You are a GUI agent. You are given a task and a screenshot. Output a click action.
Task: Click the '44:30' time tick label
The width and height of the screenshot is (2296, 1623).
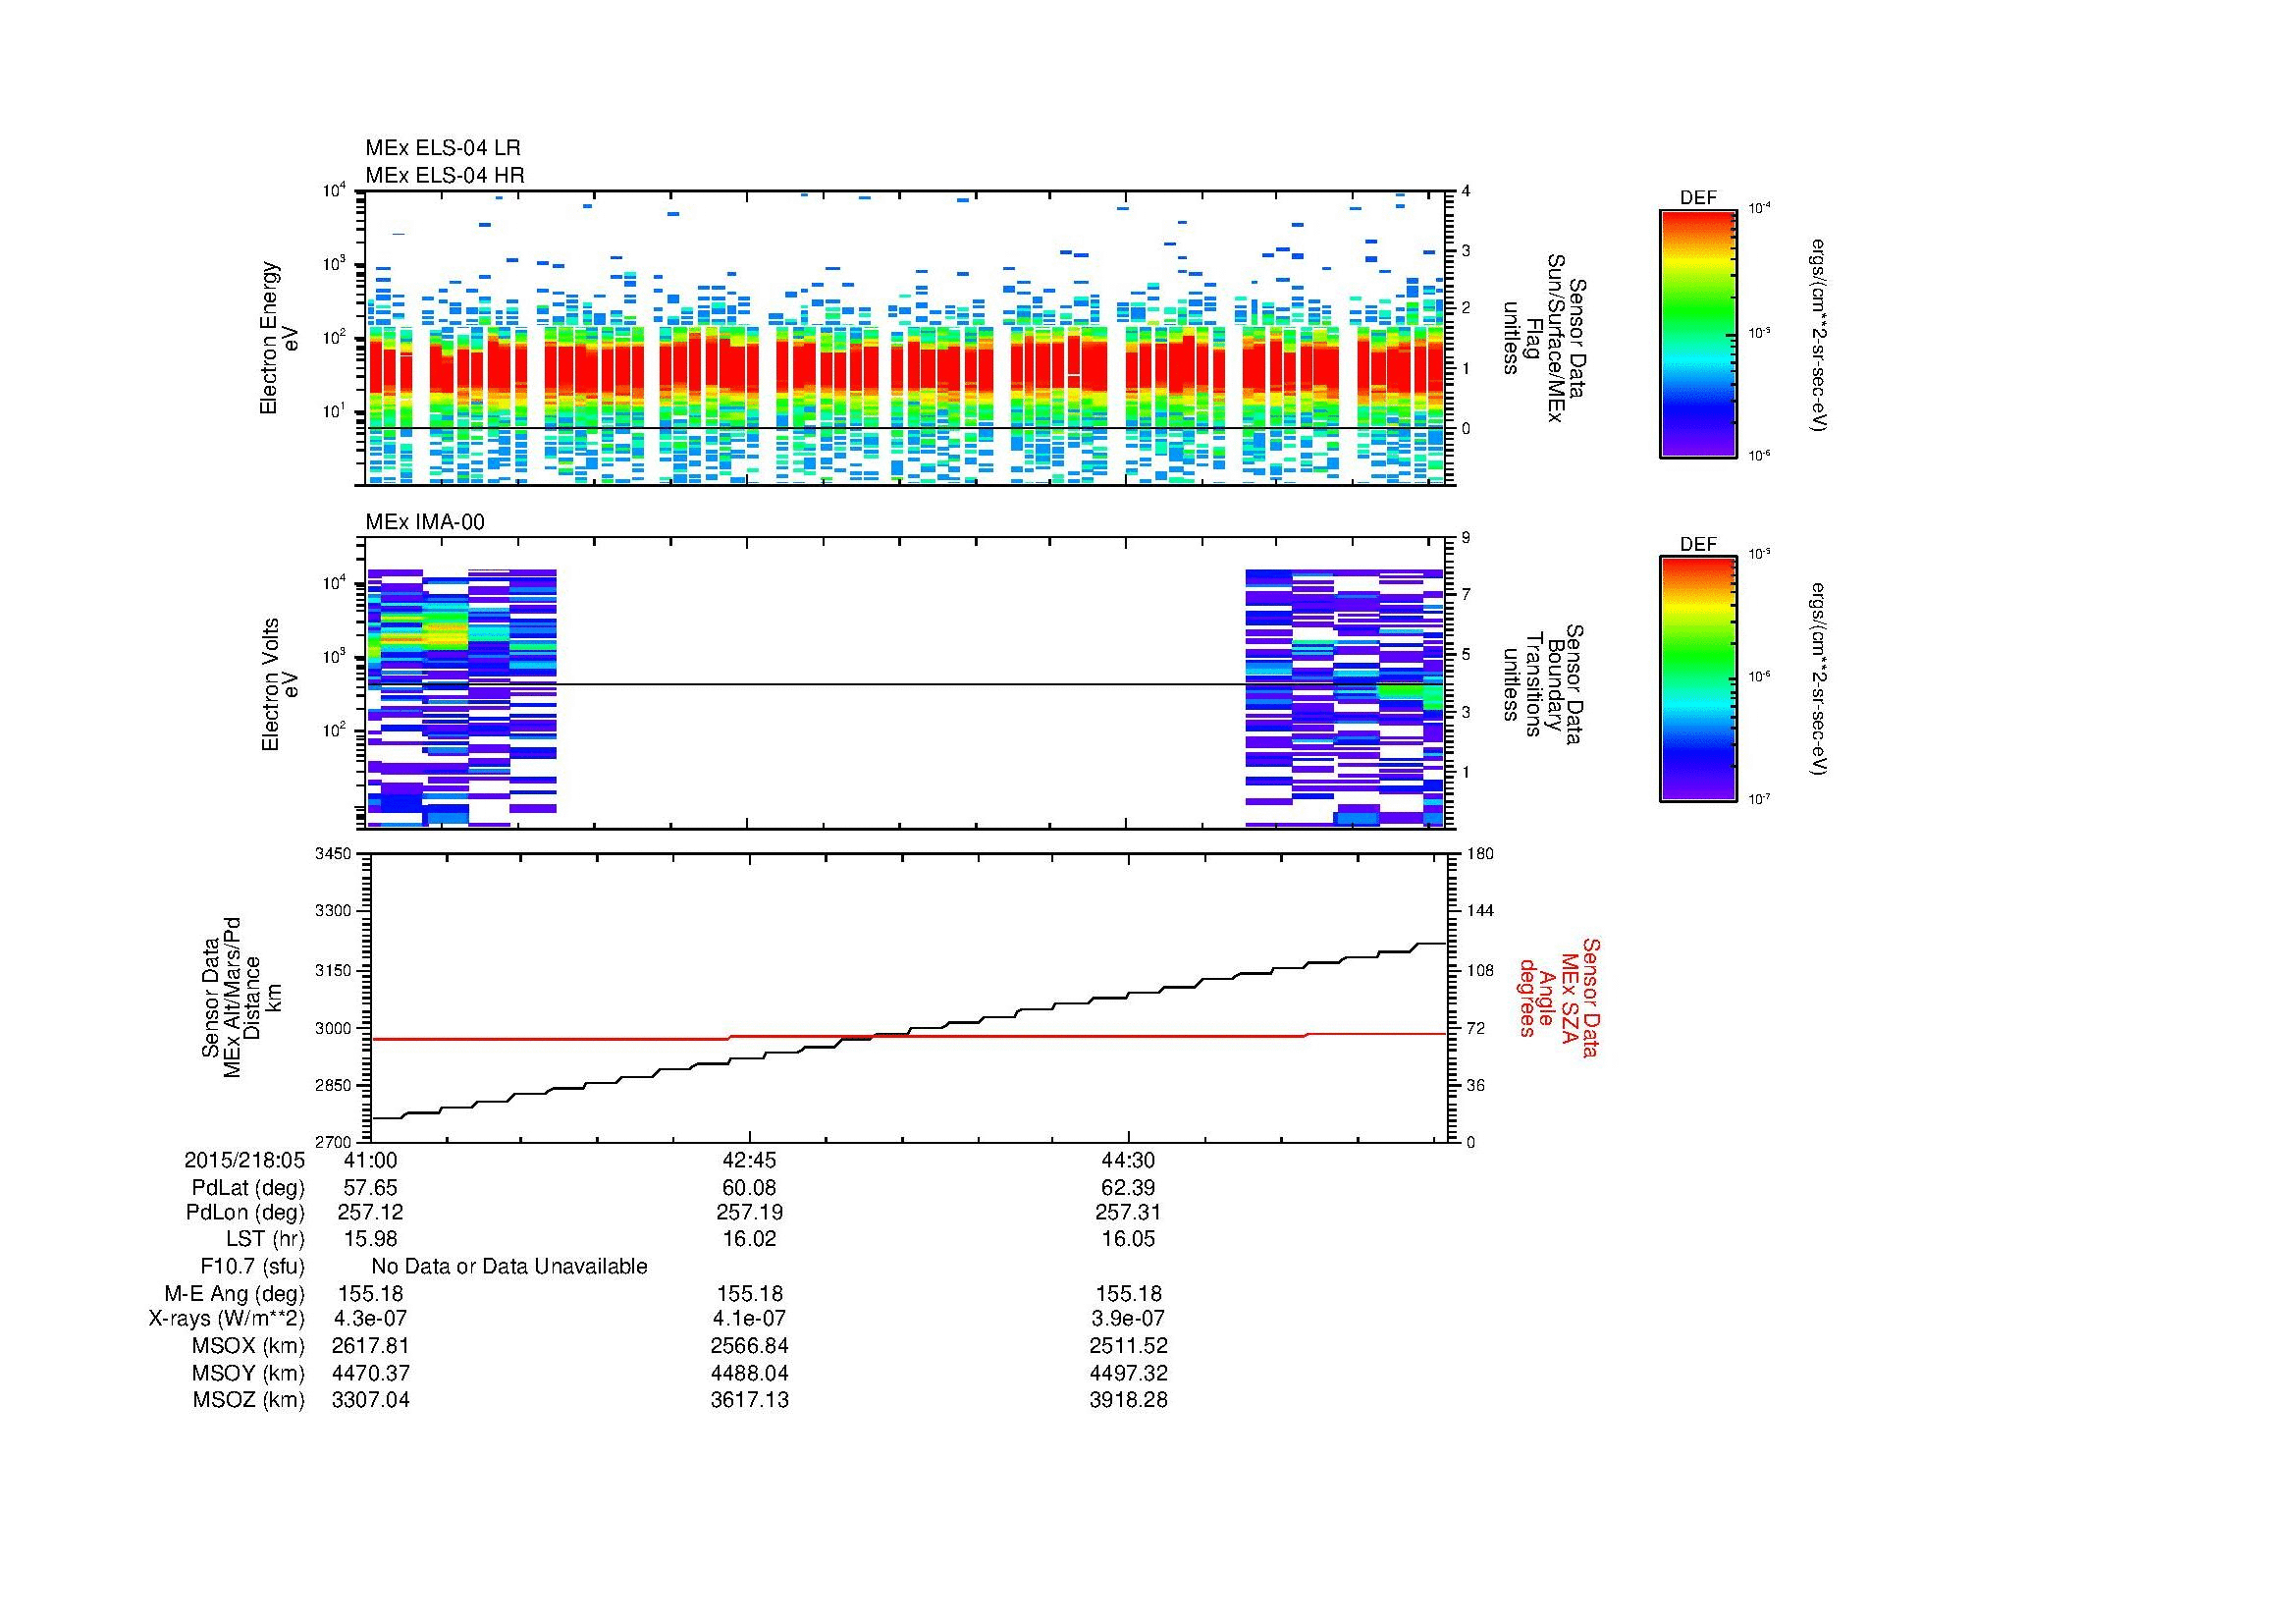click(1128, 1160)
